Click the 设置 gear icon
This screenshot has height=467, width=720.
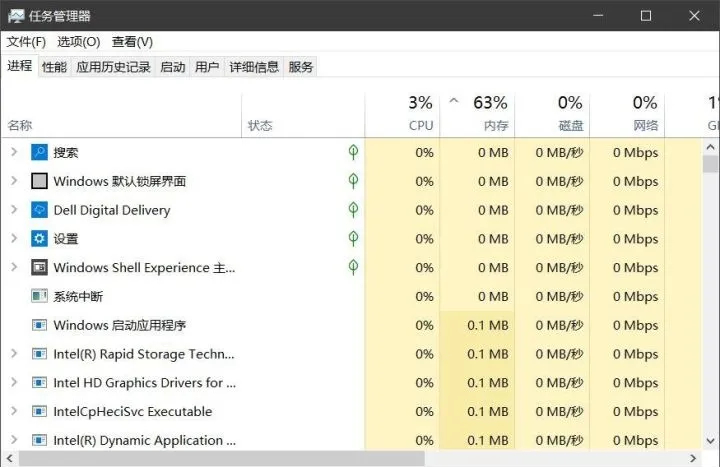[39, 239]
